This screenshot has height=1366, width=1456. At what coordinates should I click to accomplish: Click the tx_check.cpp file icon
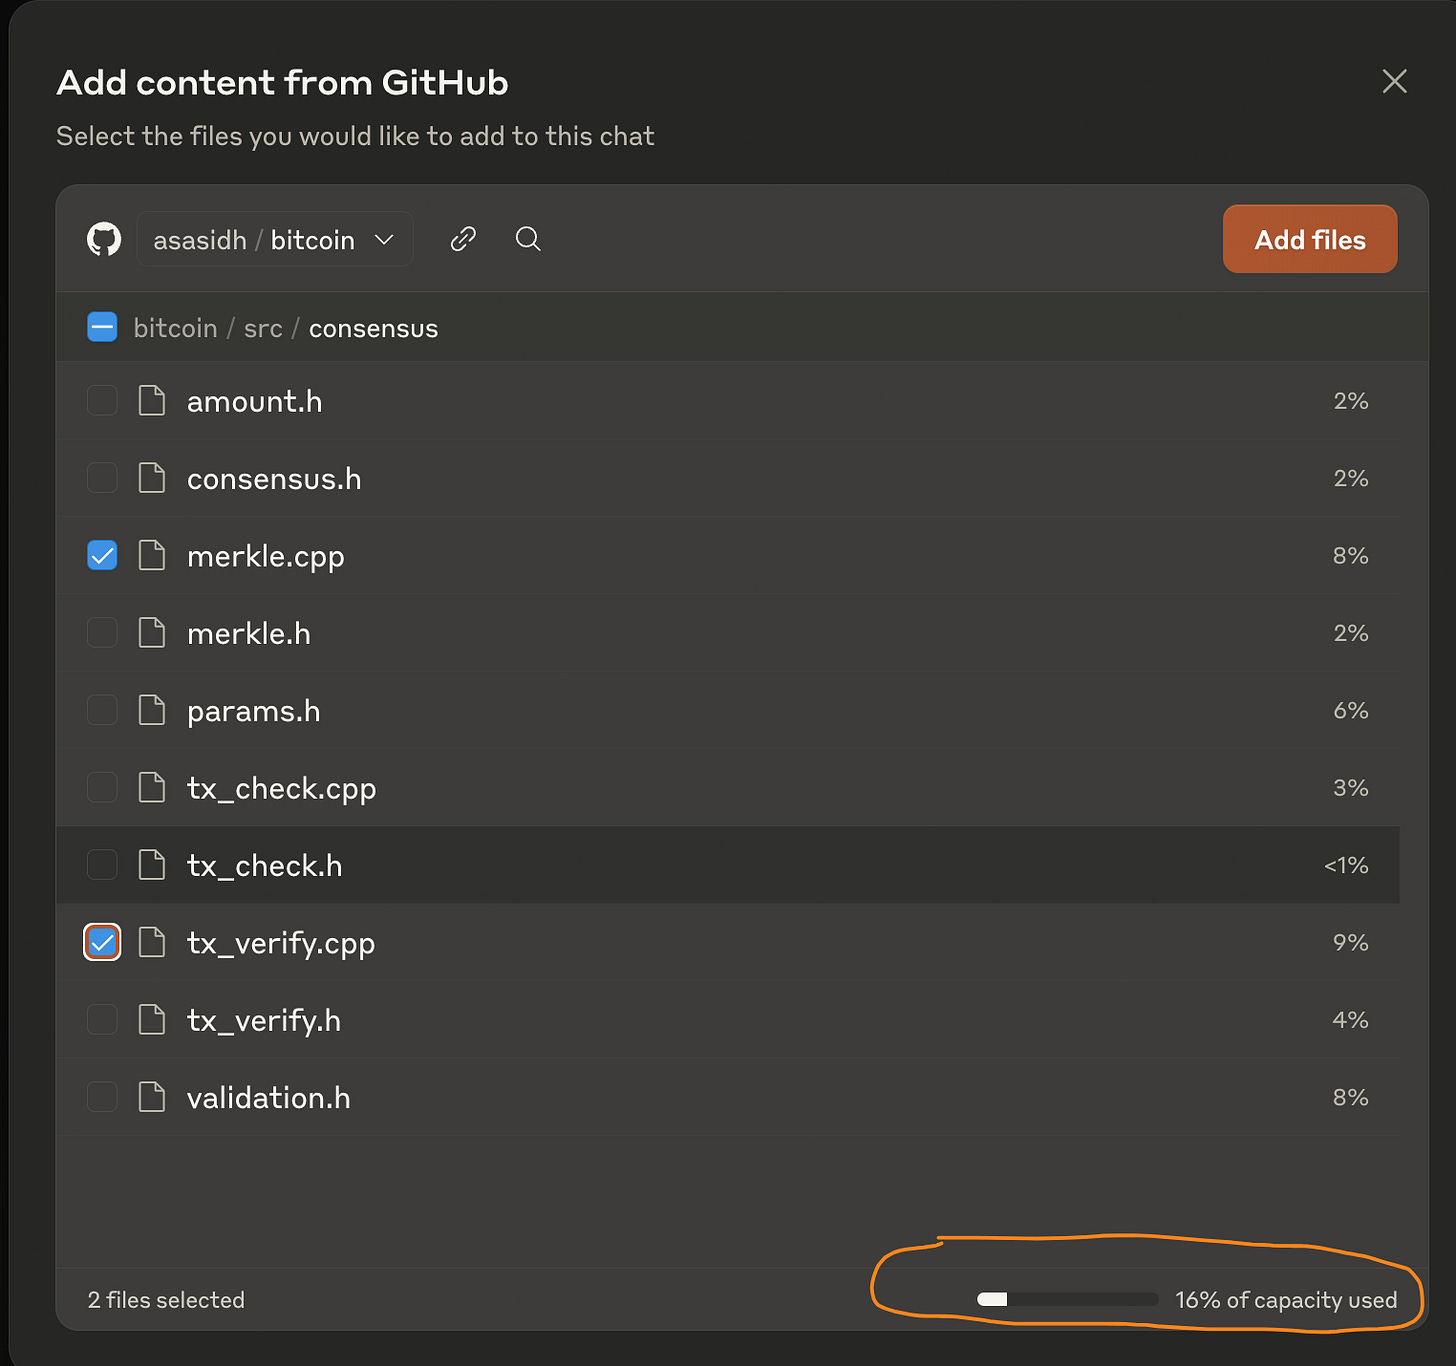click(152, 788)
